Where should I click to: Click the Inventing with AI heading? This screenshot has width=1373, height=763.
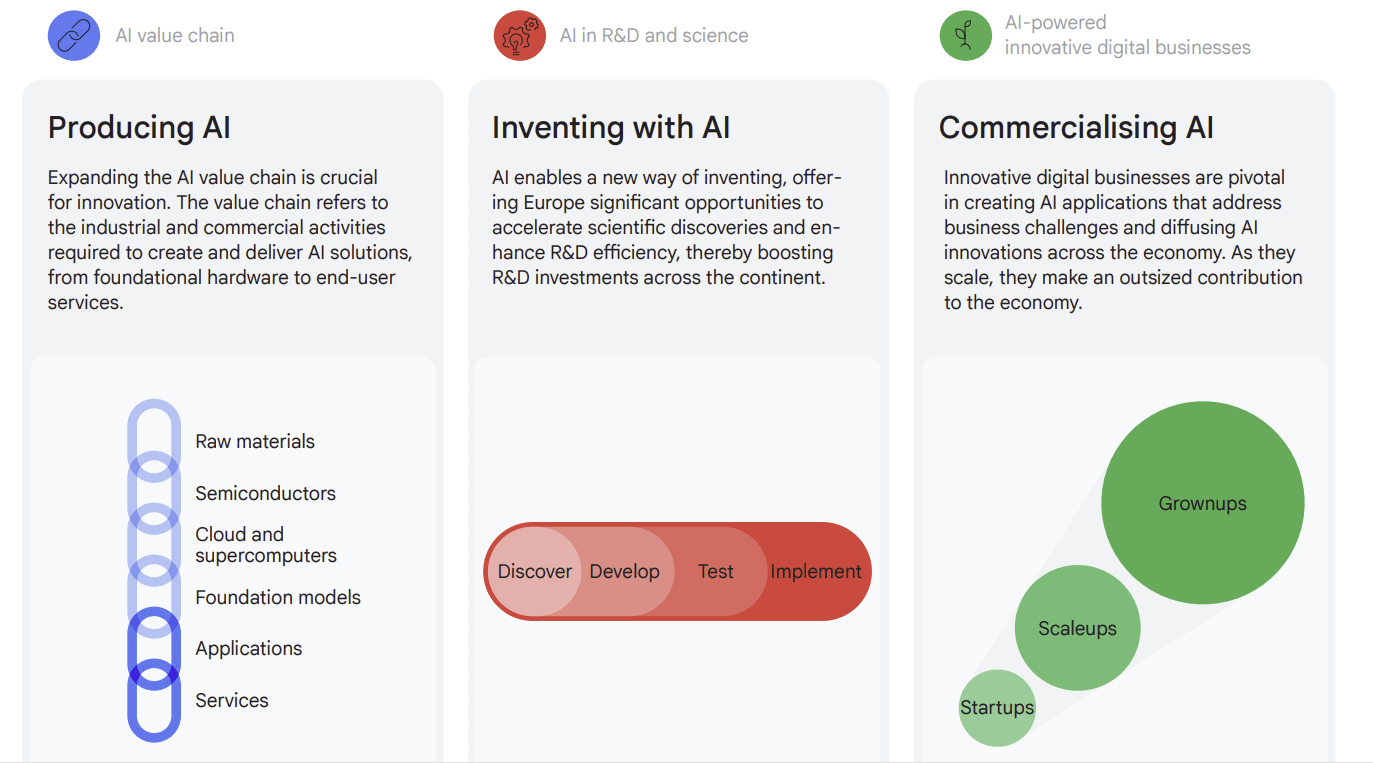coord(611,128)
